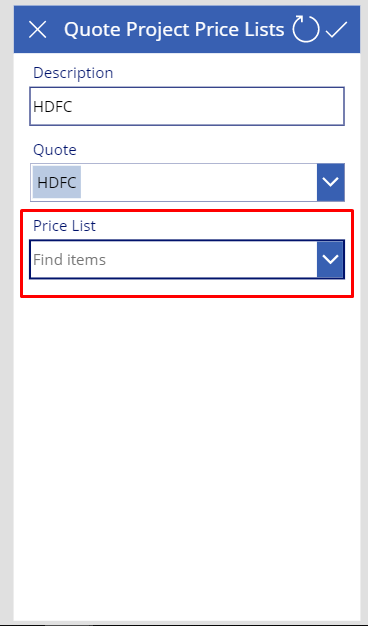
Task: Click the Price List field label
Action: coord(64,226)
